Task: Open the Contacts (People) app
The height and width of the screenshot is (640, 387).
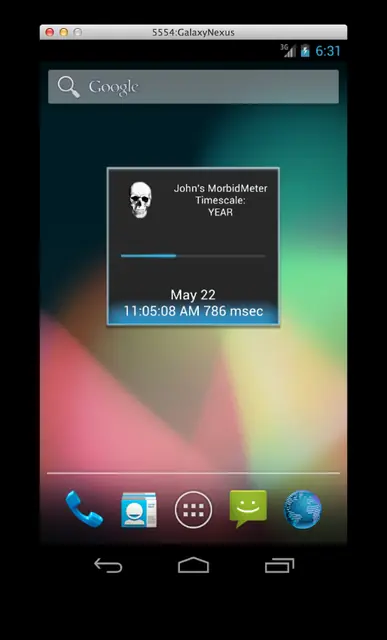Action: (139, 509)
